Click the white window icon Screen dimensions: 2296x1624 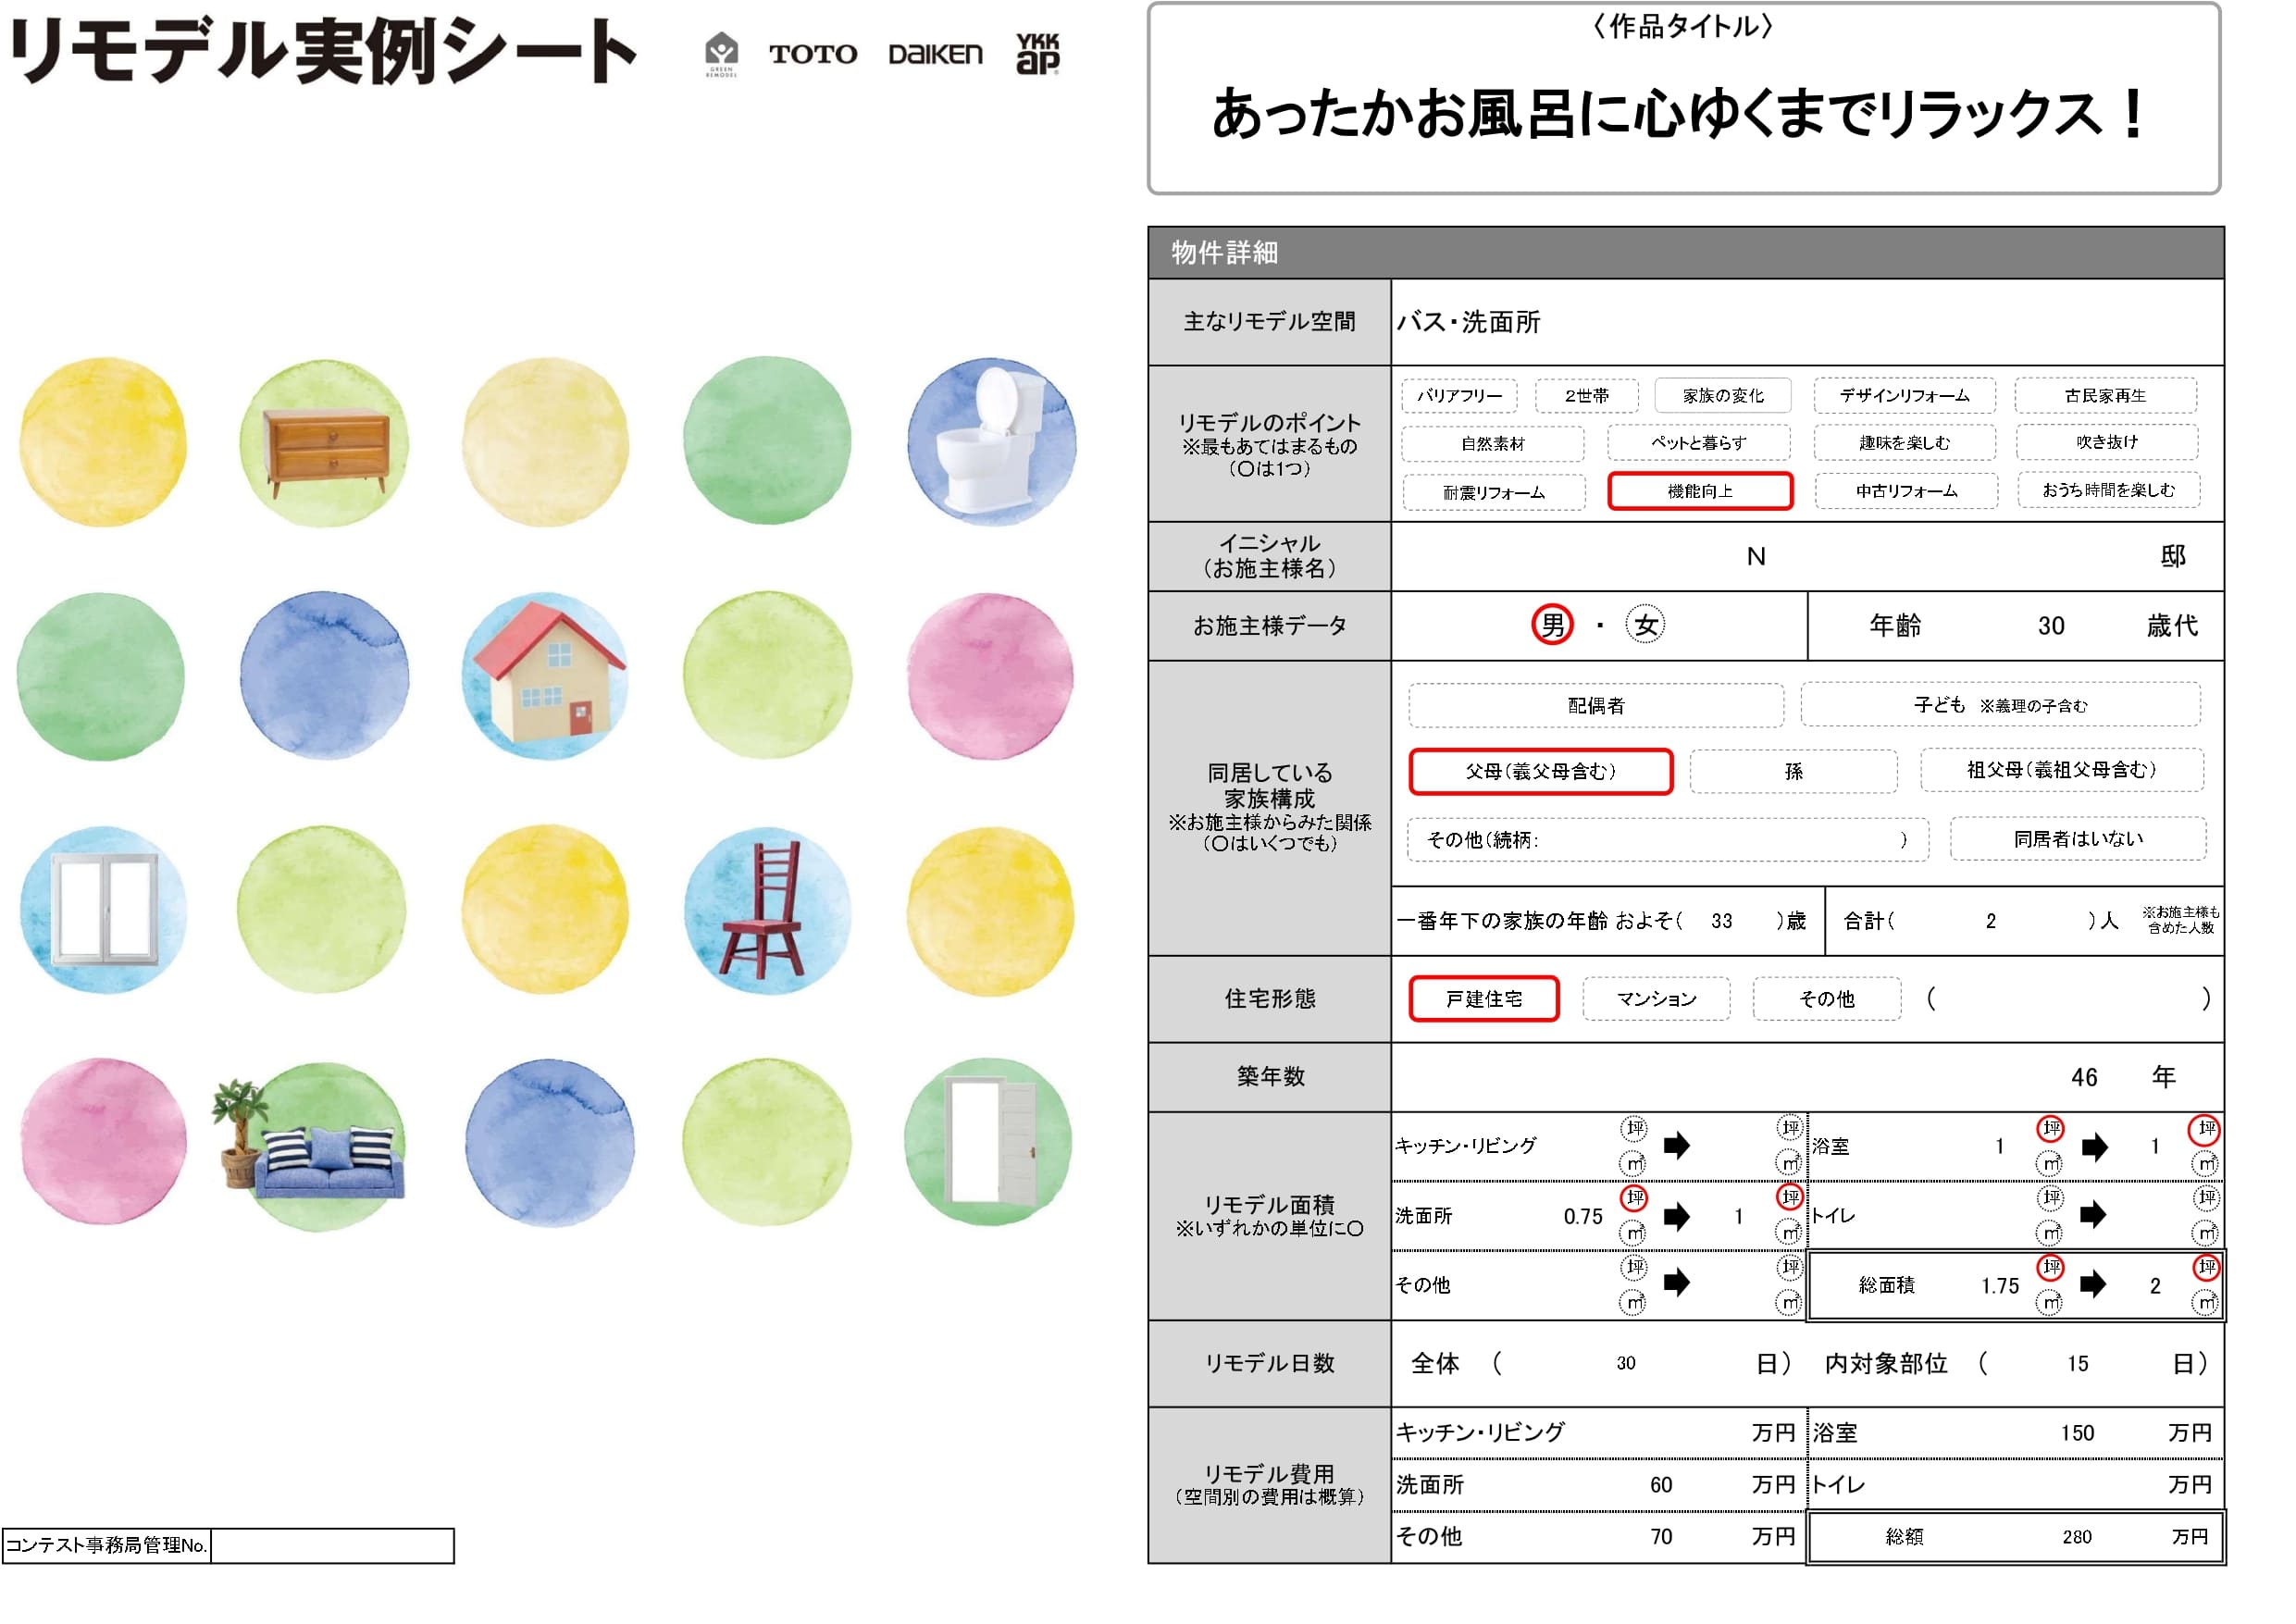104,909
